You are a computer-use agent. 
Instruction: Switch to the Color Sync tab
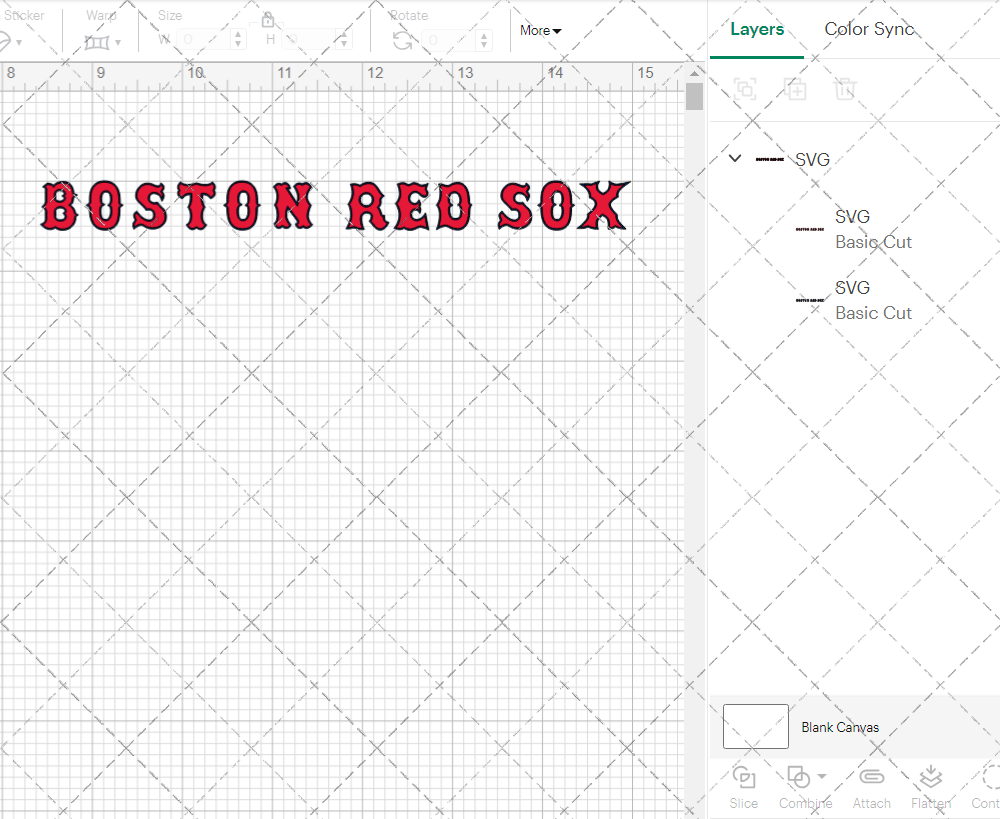click(x=869, y=29)
